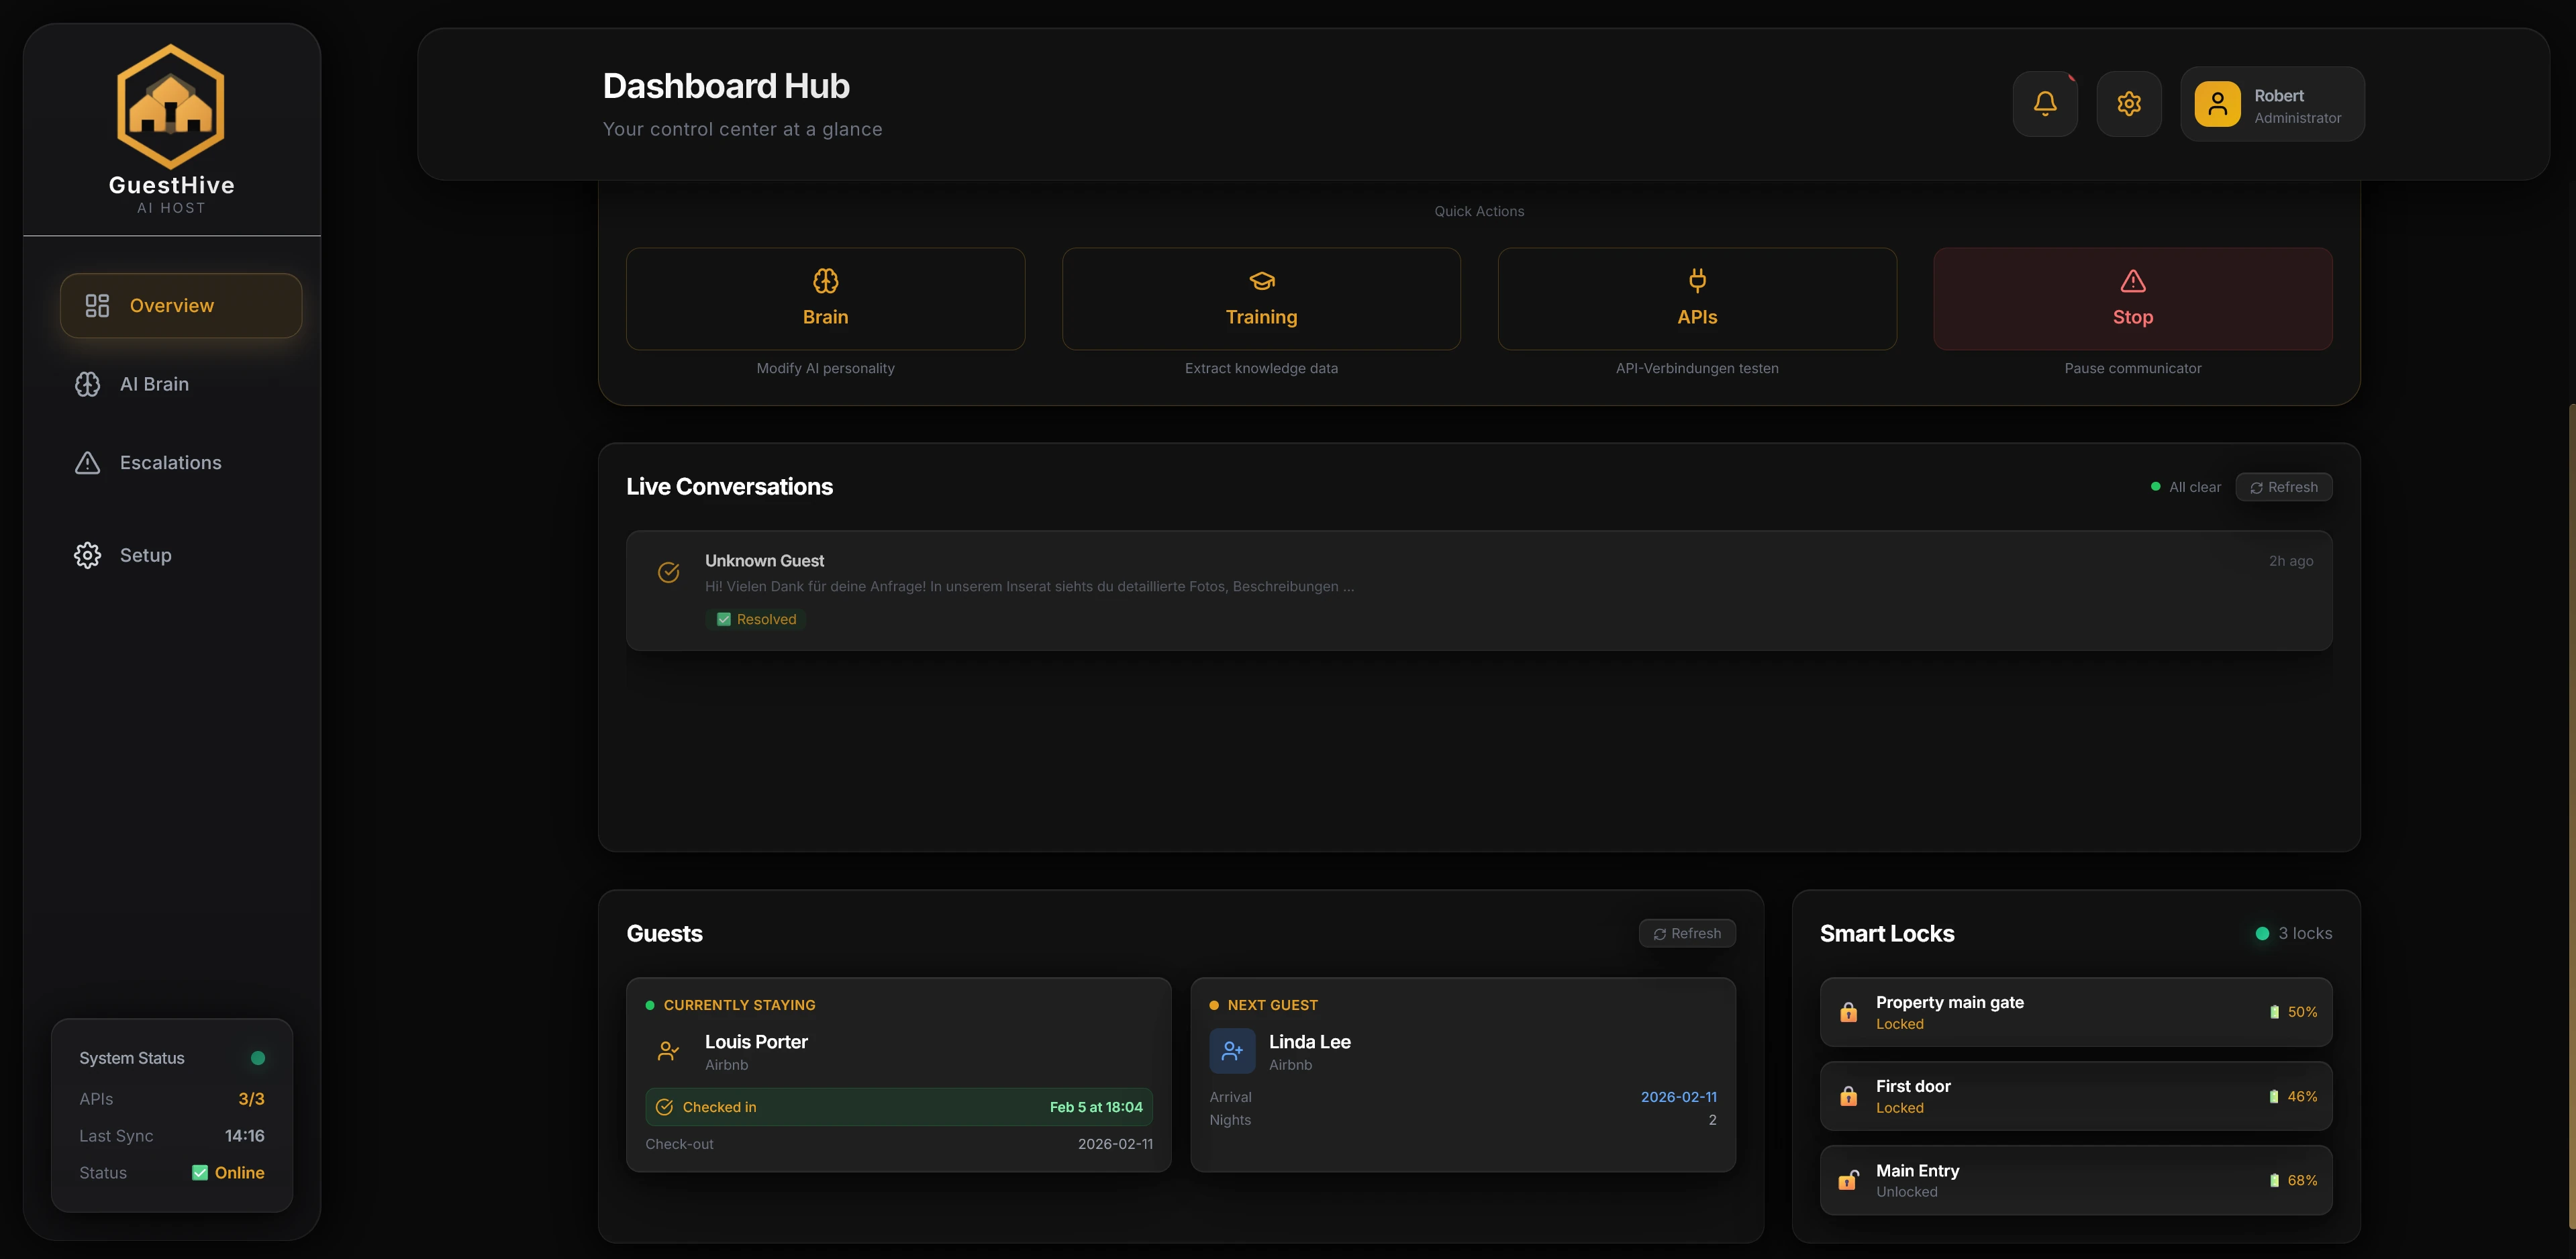Click the lock icon next to Main Entry
2576x1259 pixels.
coord(1847,1180)
